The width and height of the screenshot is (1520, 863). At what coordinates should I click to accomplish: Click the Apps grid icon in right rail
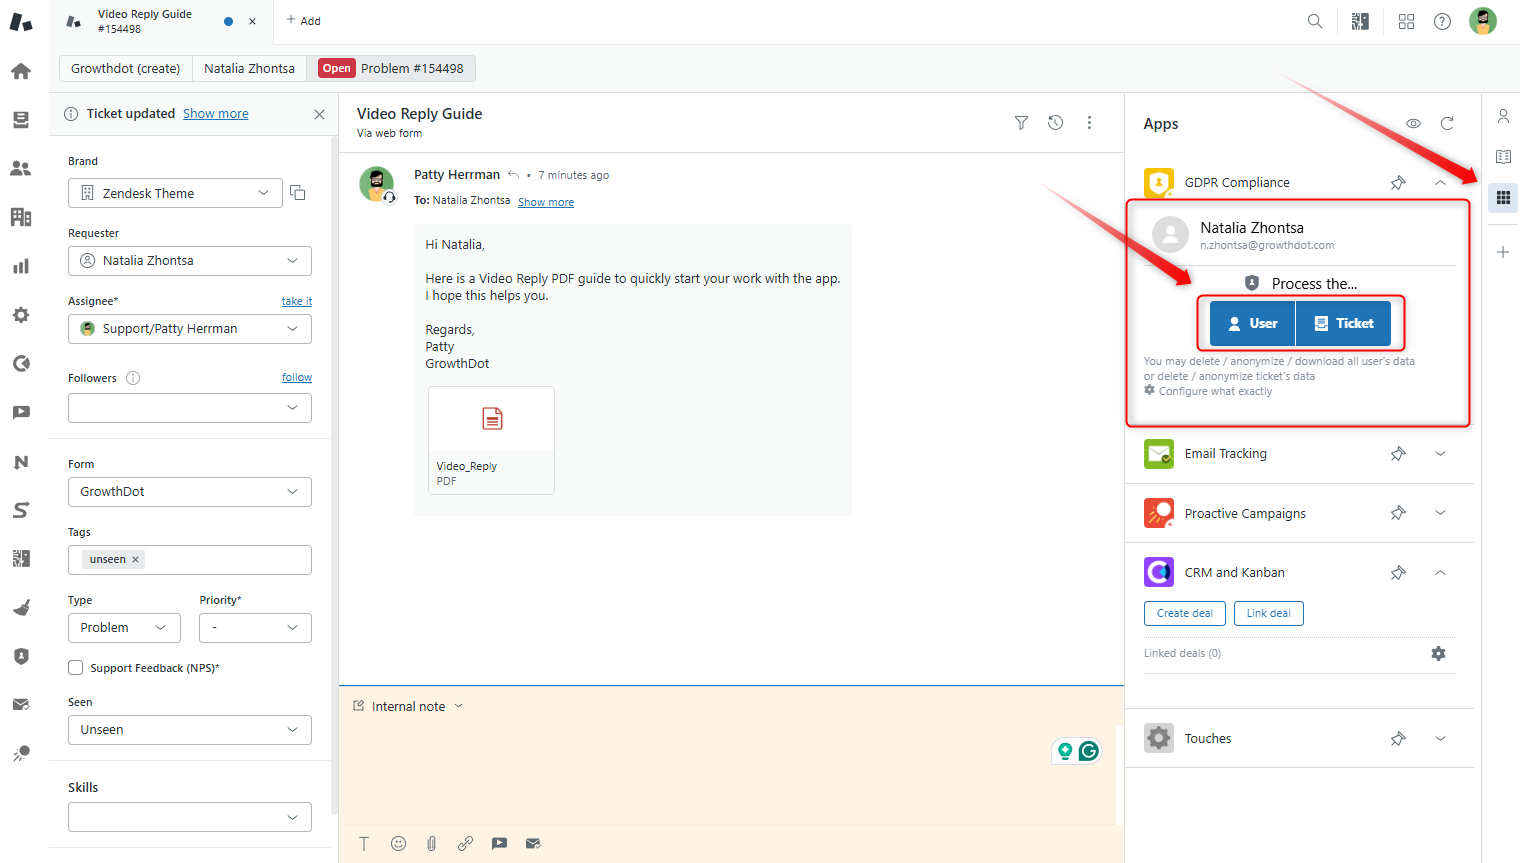[x=1503, y=198]
